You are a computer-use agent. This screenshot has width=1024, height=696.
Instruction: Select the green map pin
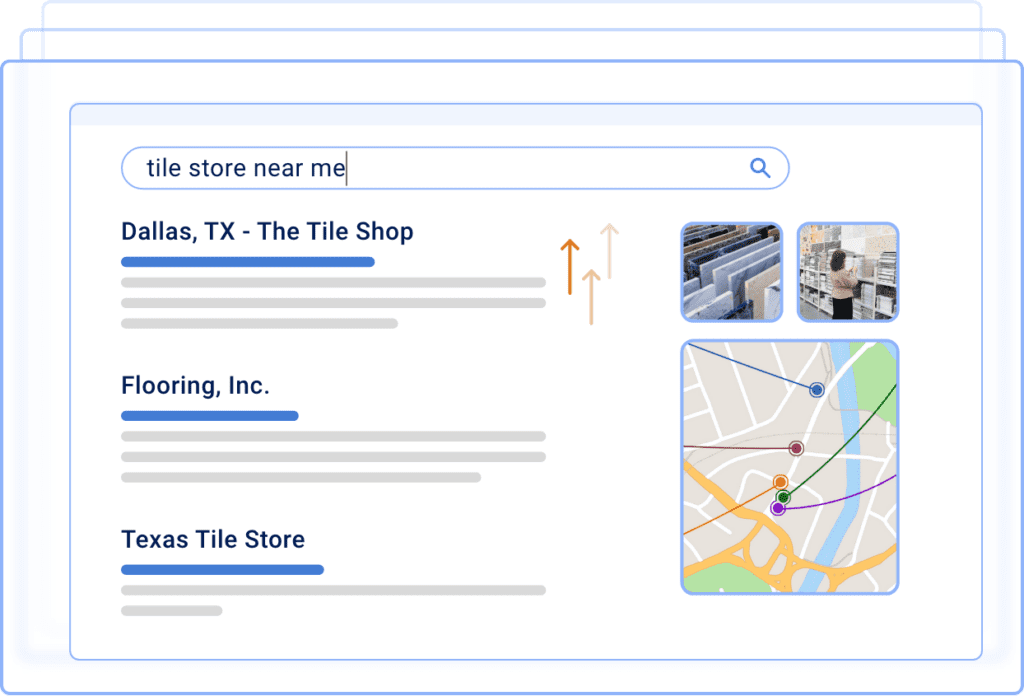[784, 497]
